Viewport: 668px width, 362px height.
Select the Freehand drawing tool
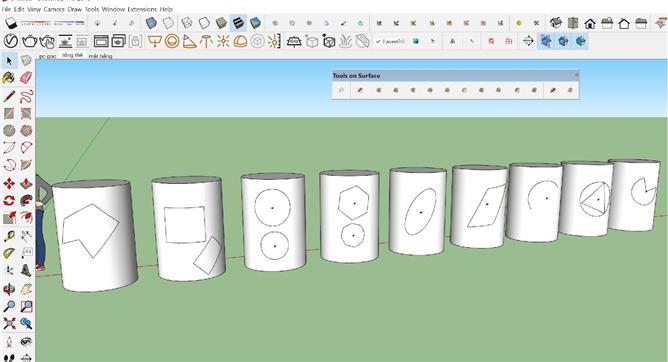click(26, 96)
